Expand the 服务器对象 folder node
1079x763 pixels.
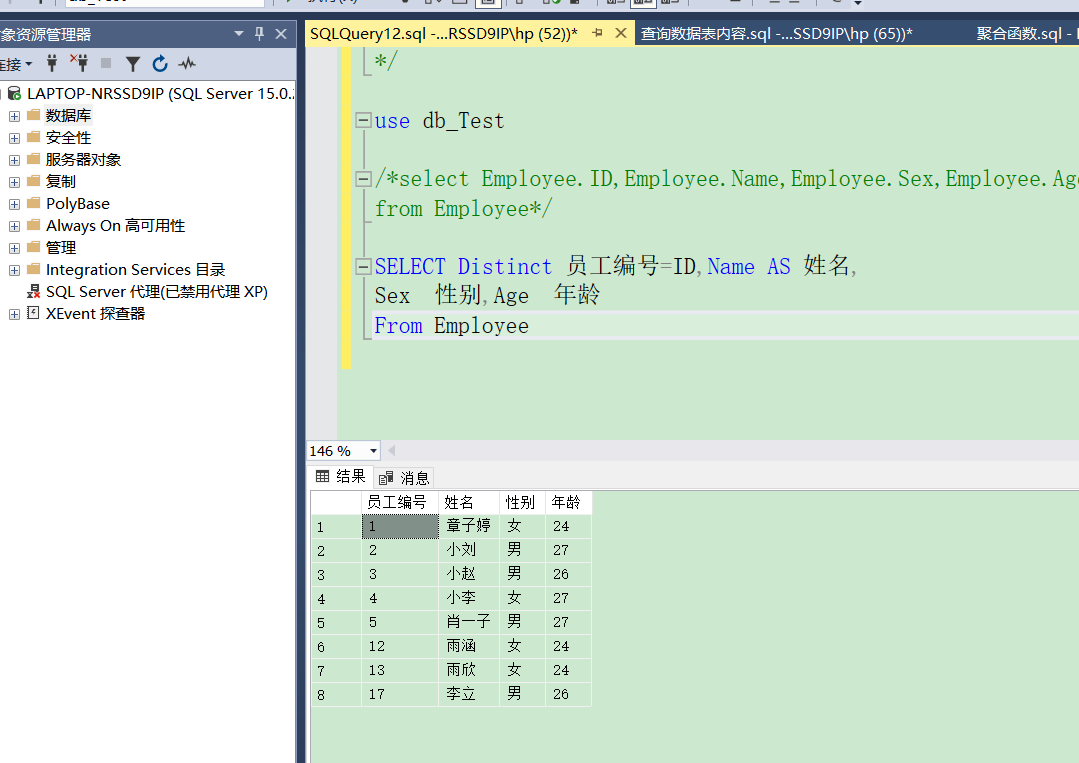coord(14,160)
